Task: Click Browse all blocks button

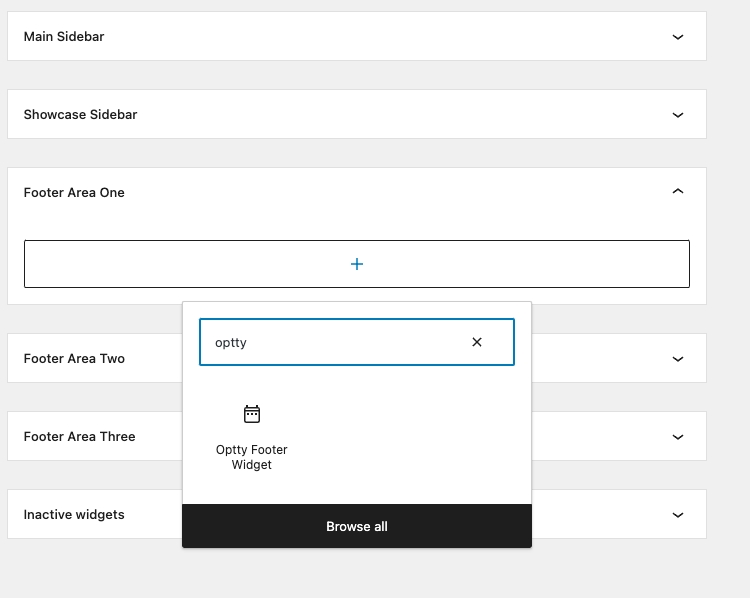Action: pyautogui.click(x=357, y=526)
